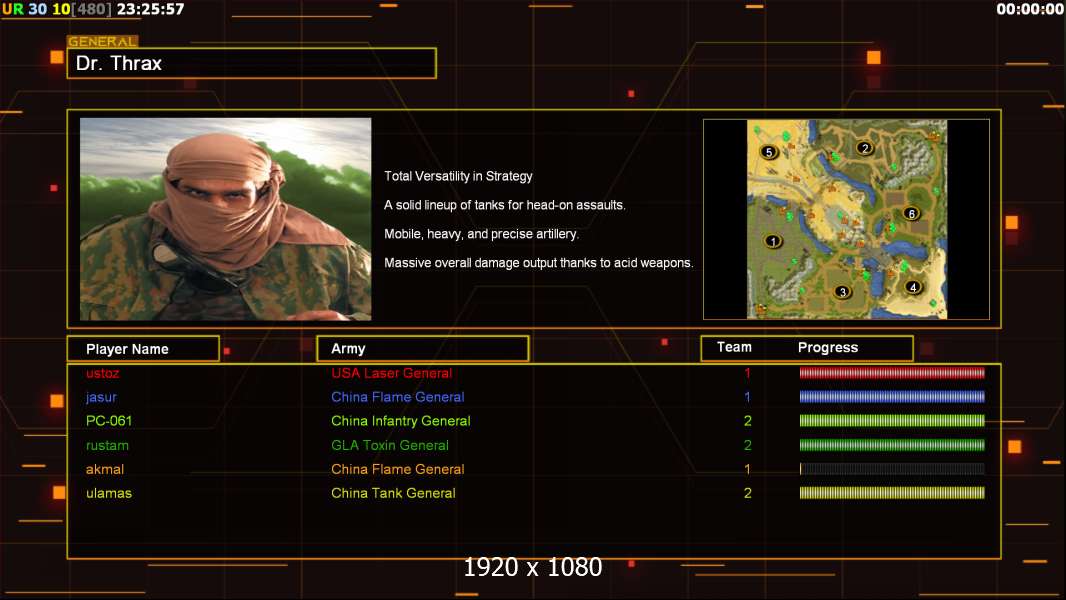The width and height of the screenshot is (1066, 600).
Task: Click team number for ustoz
Action: pos(747,373)
